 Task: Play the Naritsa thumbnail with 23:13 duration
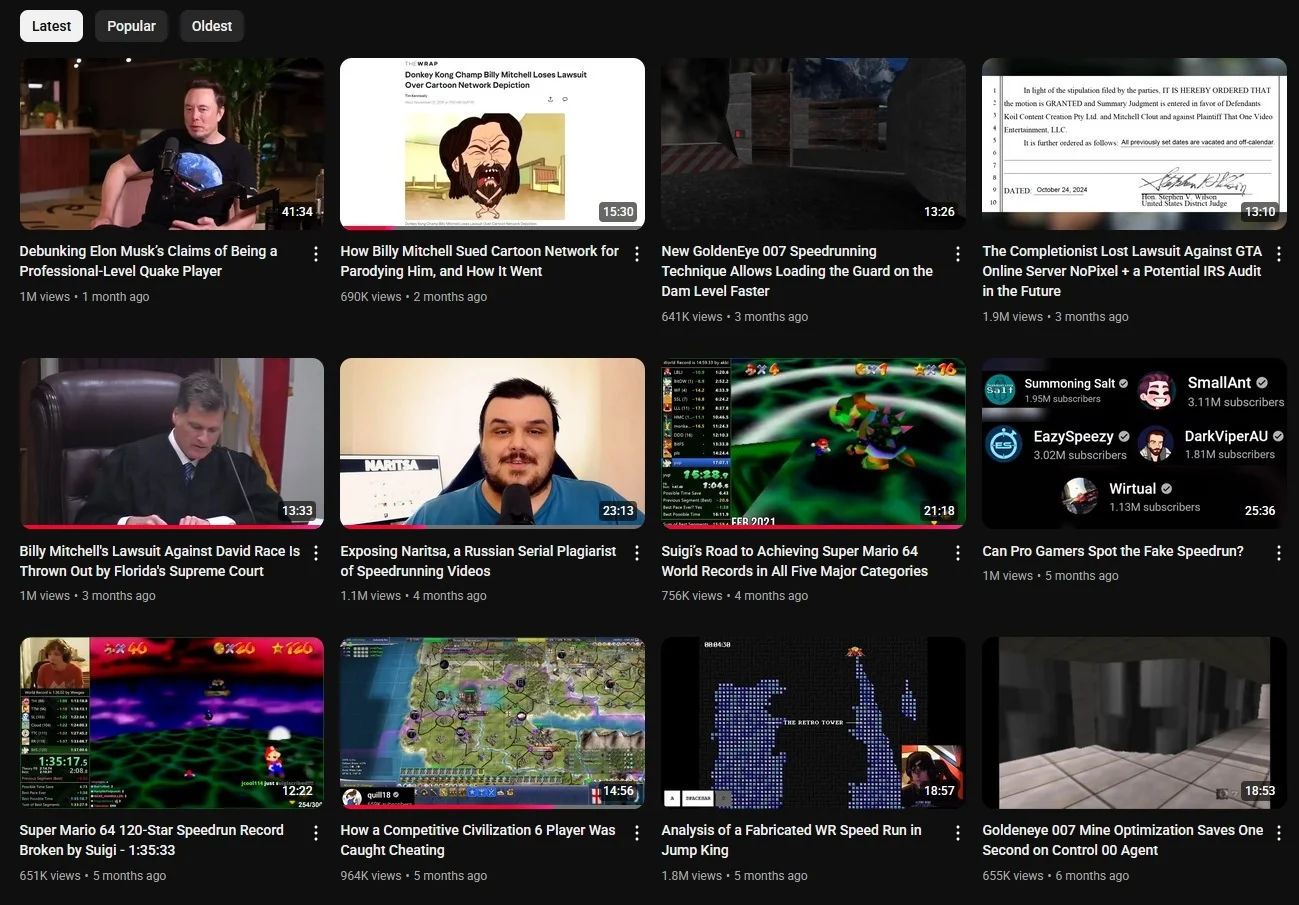tap(492, 443)
